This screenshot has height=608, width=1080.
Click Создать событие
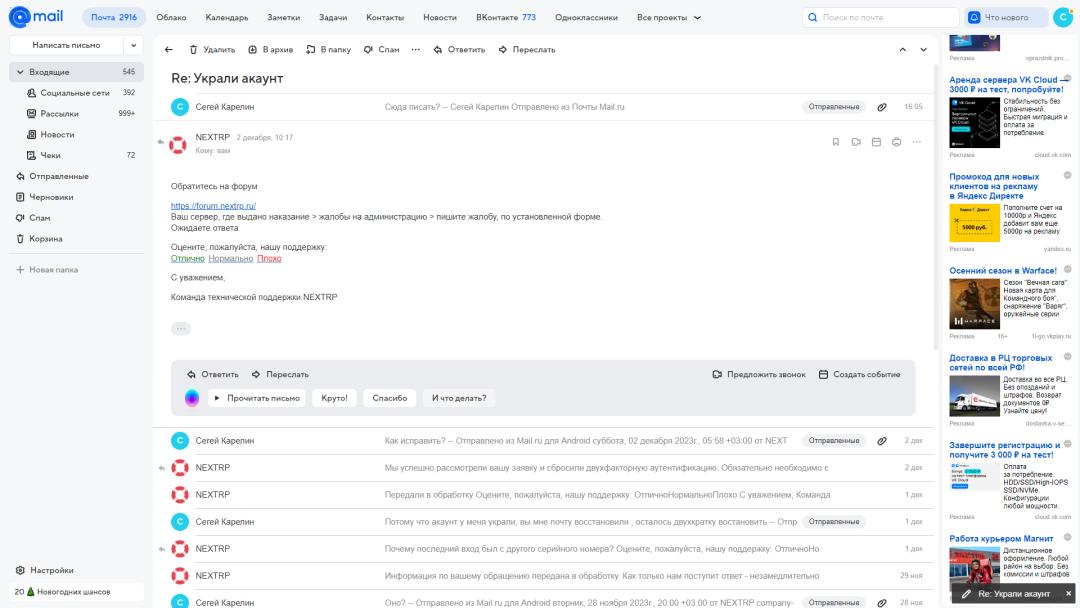click(860, 375)
